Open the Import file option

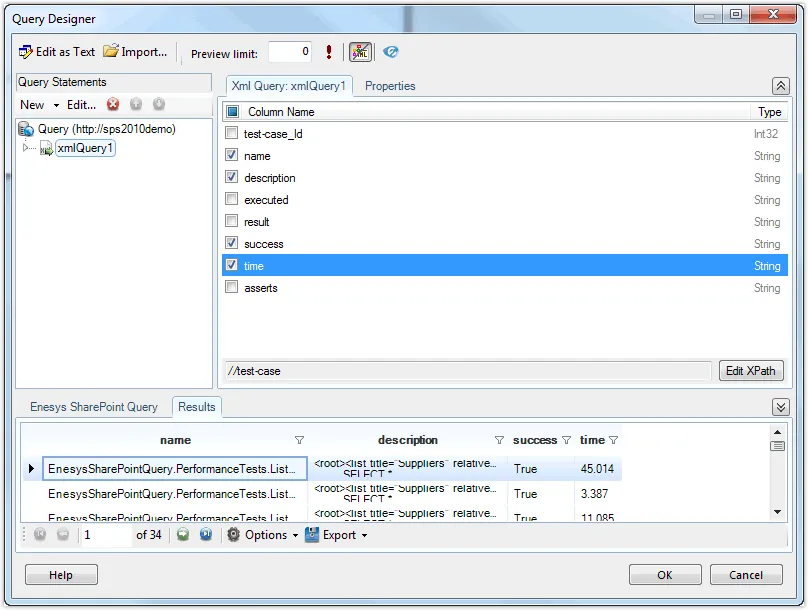point(135,52)
